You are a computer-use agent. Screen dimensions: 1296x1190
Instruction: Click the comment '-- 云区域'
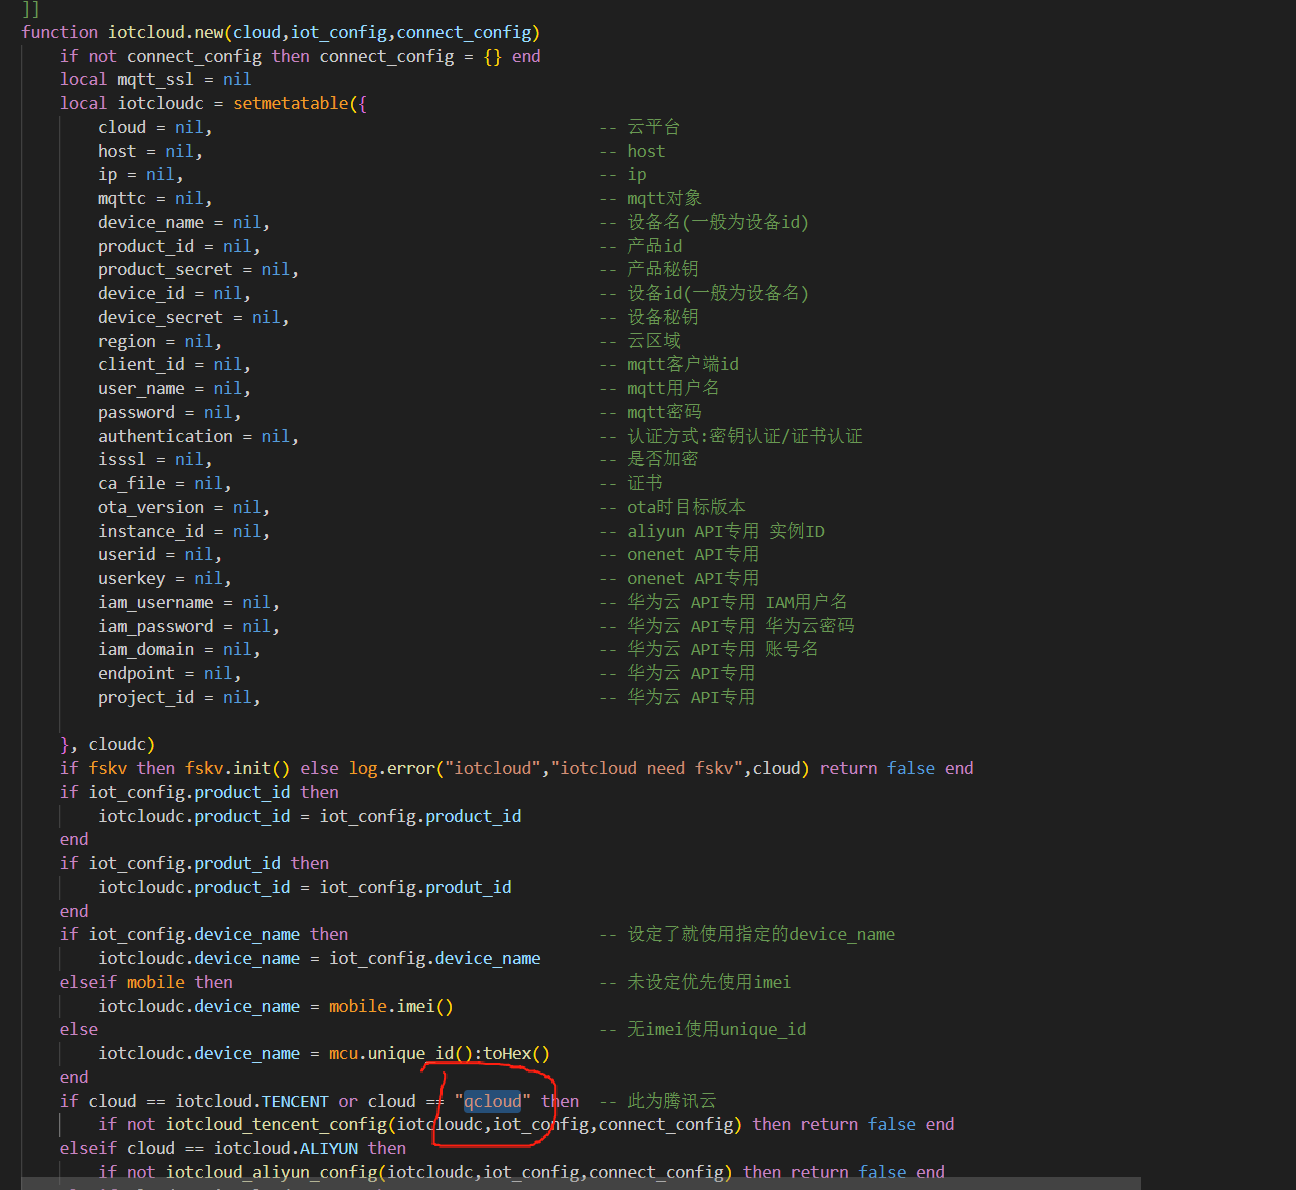click(640, 341)
